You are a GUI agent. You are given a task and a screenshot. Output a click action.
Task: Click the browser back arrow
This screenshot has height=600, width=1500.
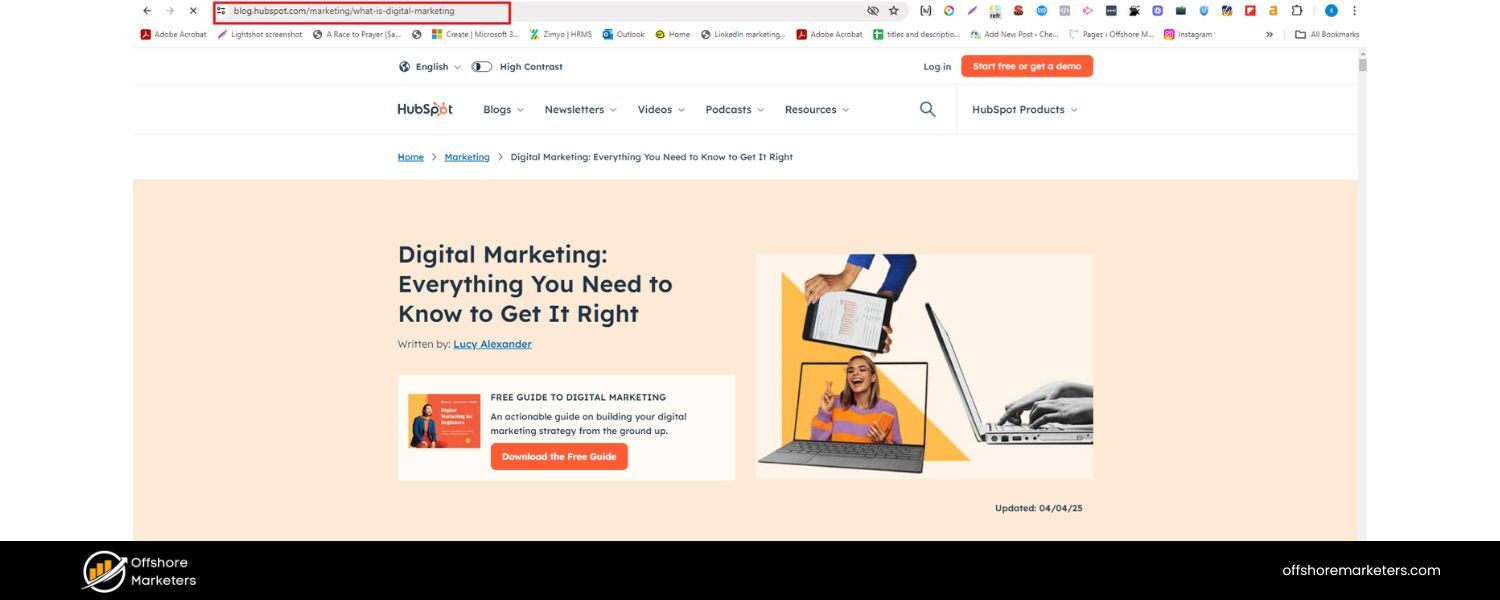coord(147,11)
